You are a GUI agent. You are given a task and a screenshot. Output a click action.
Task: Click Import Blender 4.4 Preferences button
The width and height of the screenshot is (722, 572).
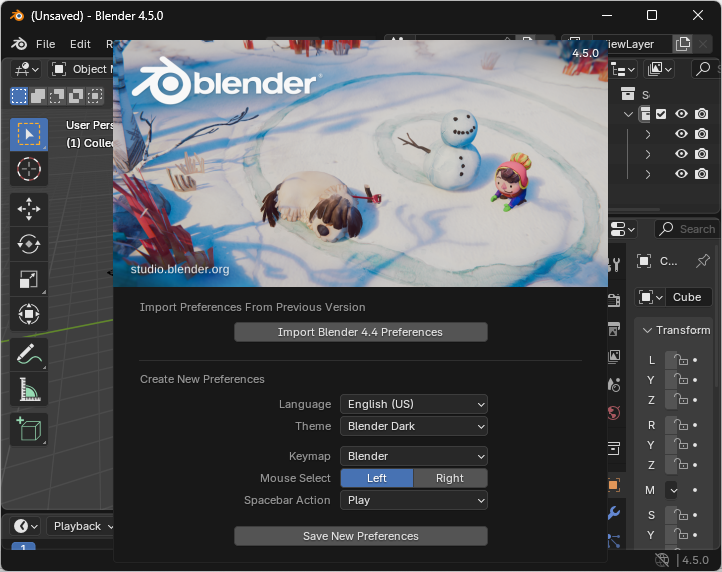361,332
